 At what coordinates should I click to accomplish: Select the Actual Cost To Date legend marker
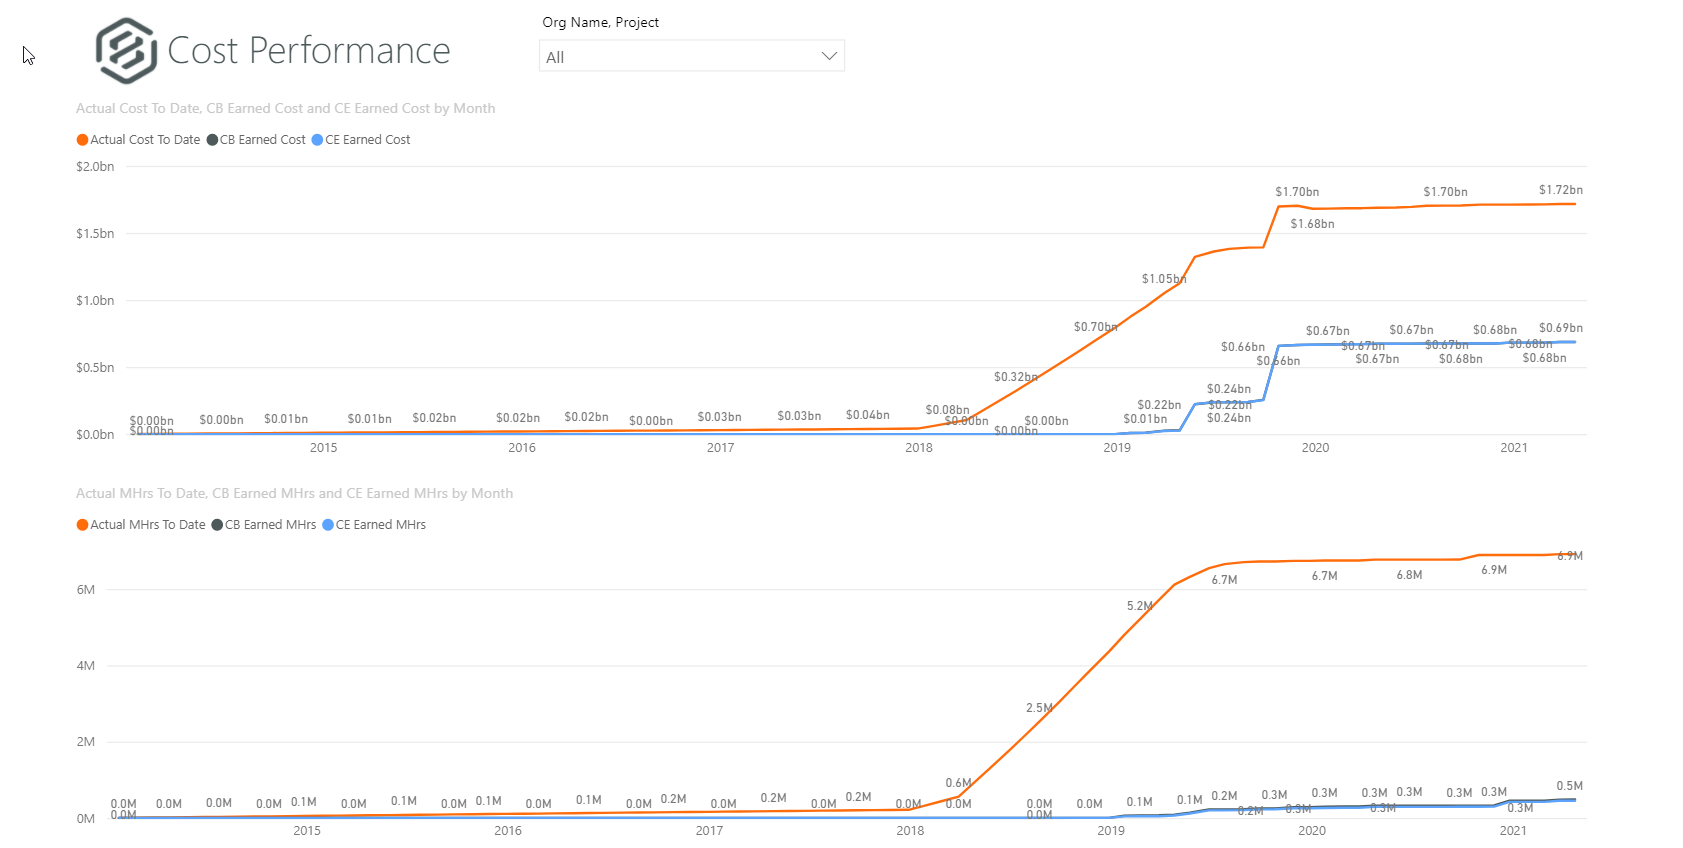pos(83,140)
